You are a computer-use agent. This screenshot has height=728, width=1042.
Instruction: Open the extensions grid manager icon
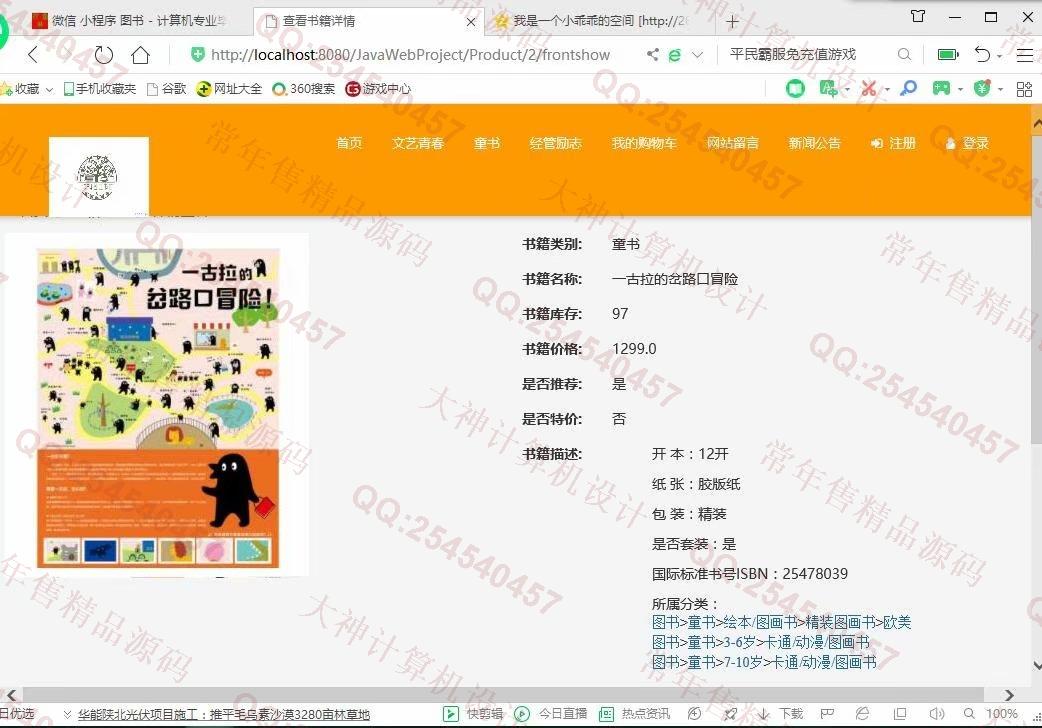[1024, 89]
